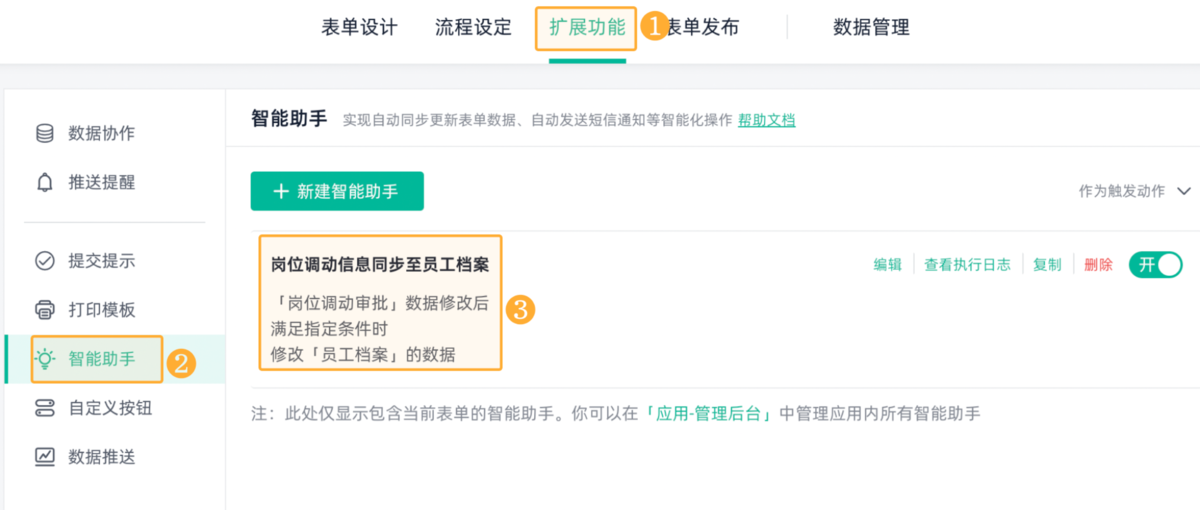The image size is (1200, 510).
Task: Click the chart icon beside 数据推送
Action: coord(44,457)
